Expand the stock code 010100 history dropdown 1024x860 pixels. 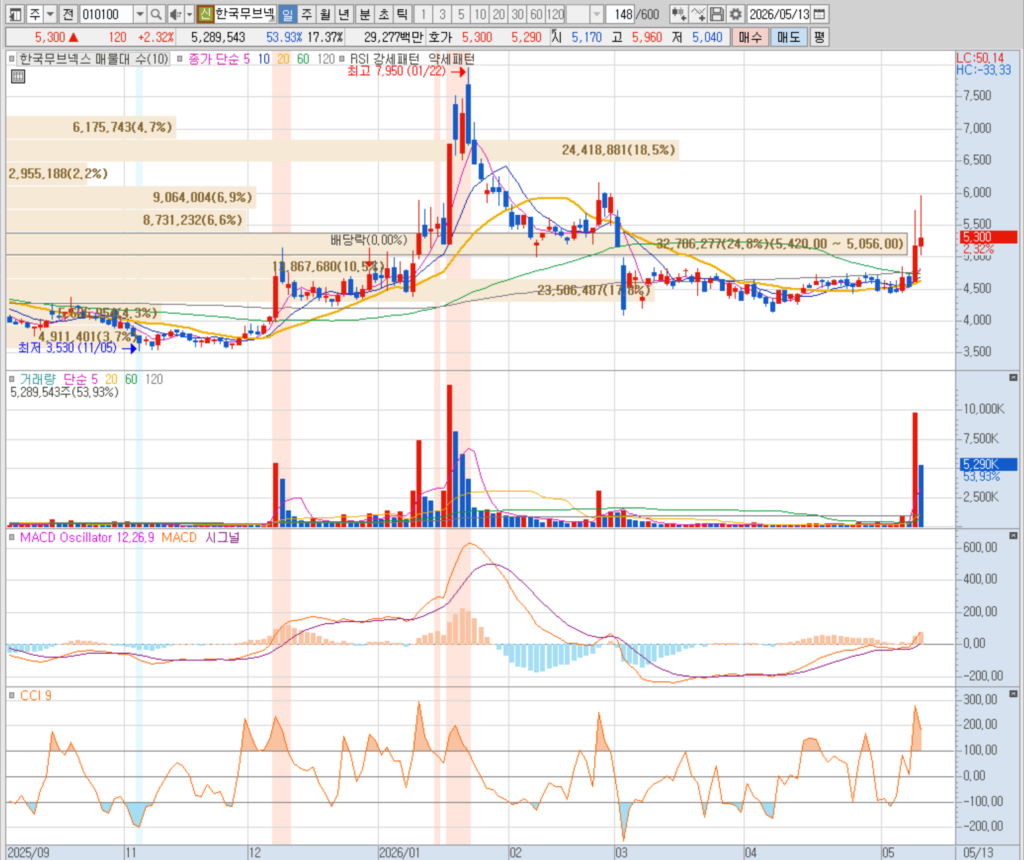pos(140,14)
